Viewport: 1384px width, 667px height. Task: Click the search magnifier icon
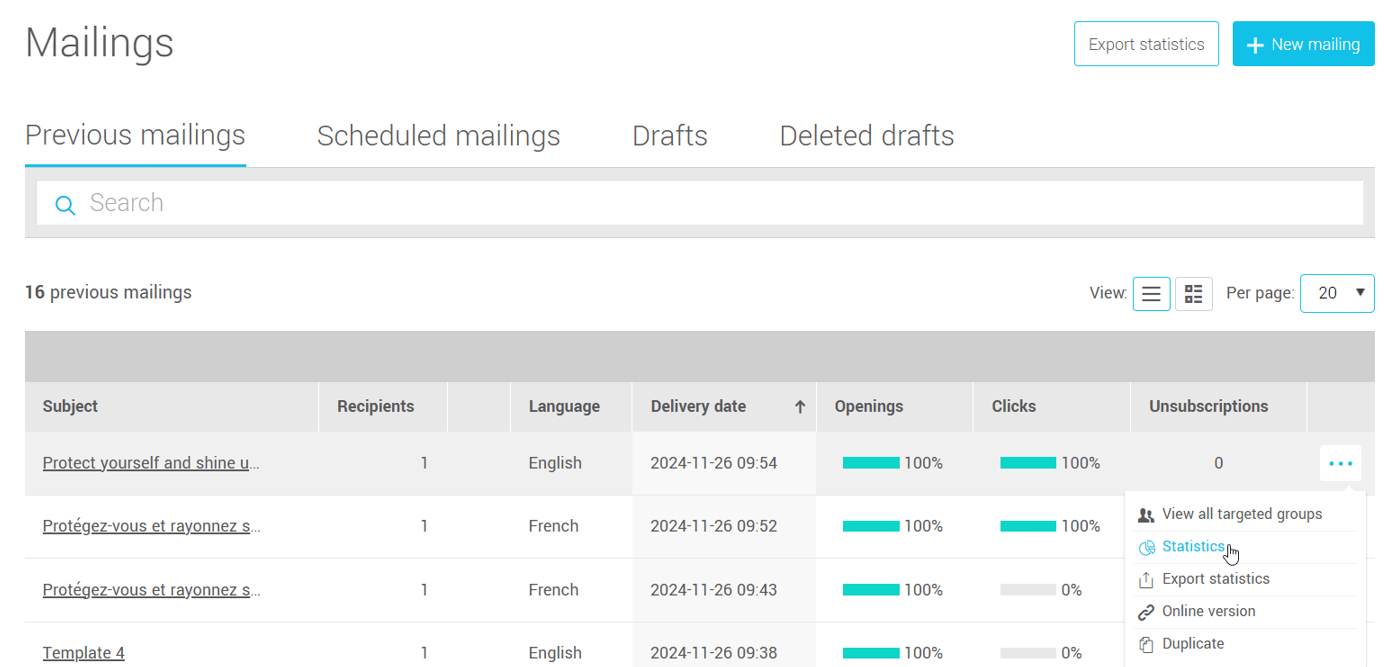click(65, 204)
